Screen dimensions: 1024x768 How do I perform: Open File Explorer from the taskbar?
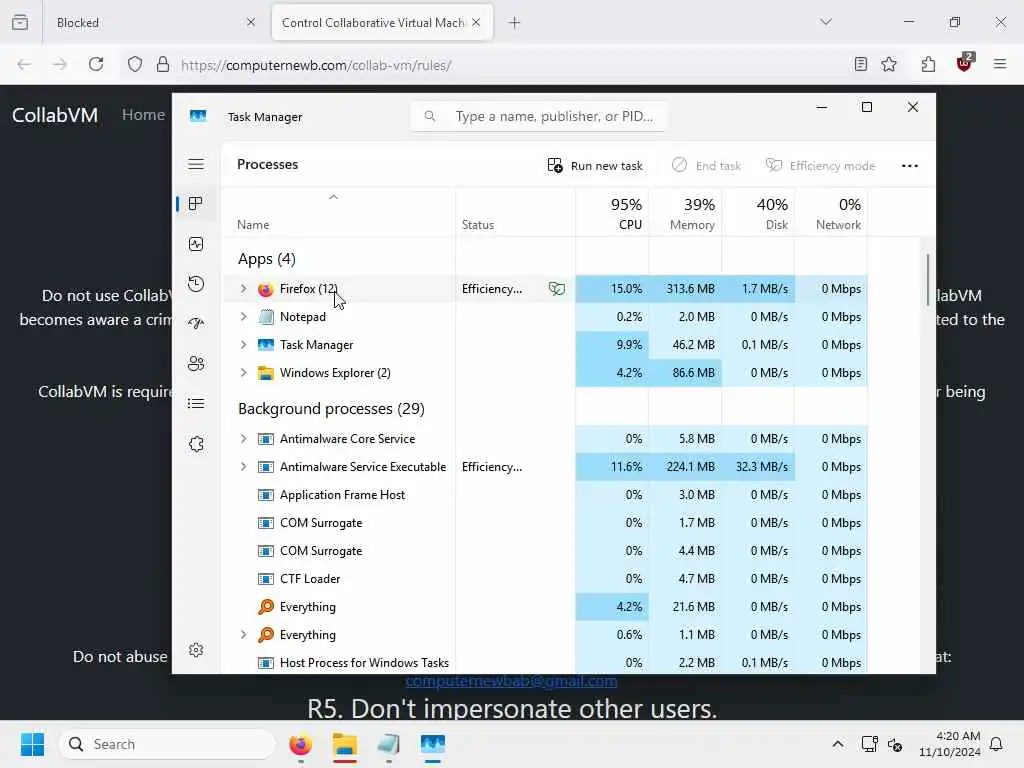[x=345, y=744]
